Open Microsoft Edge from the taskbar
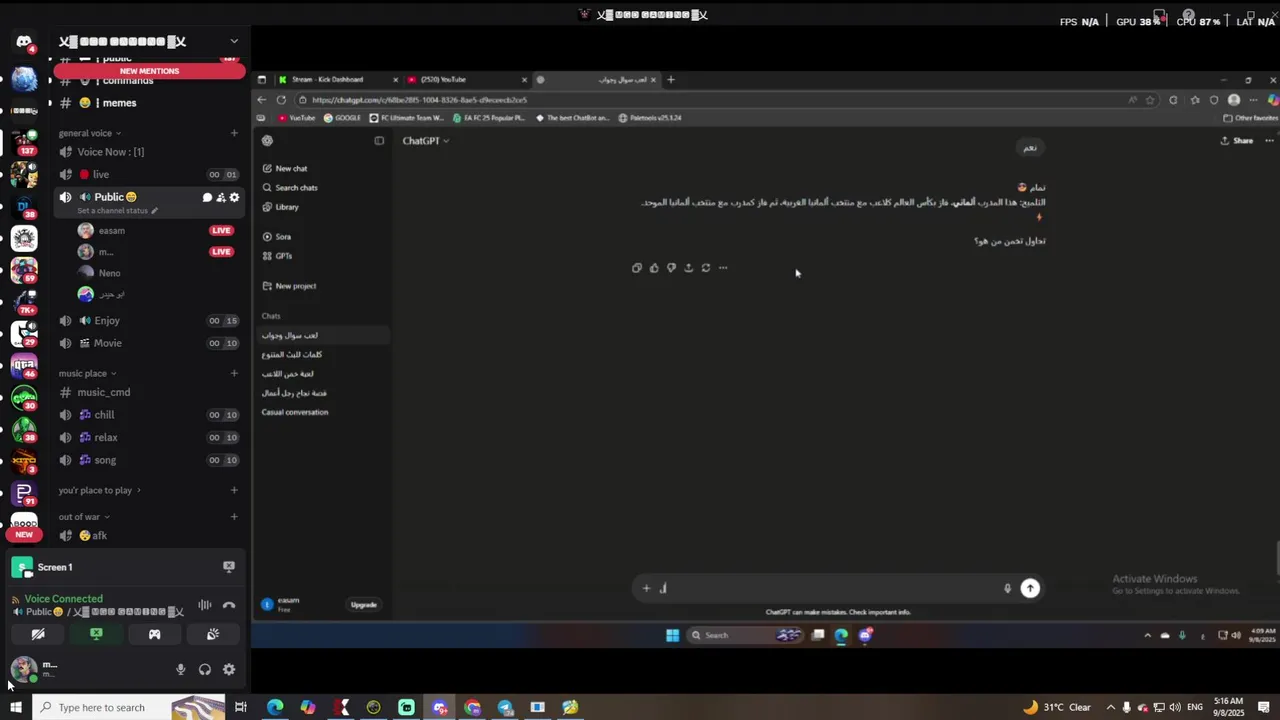This screenshot has height=720, width=1280. pos(275,708)
